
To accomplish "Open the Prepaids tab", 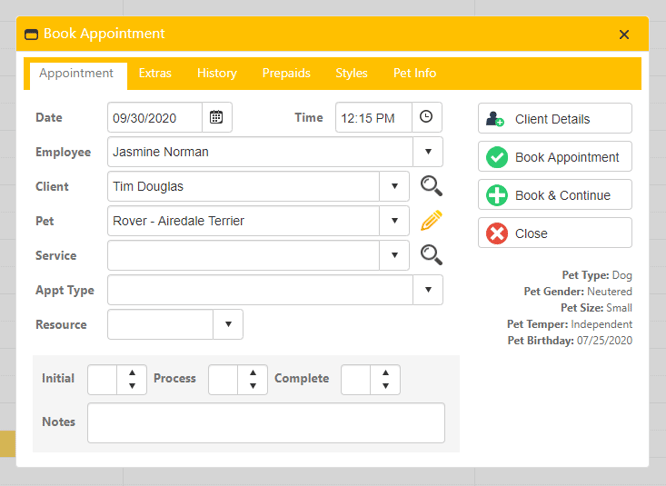I will [x=286, y=73].
